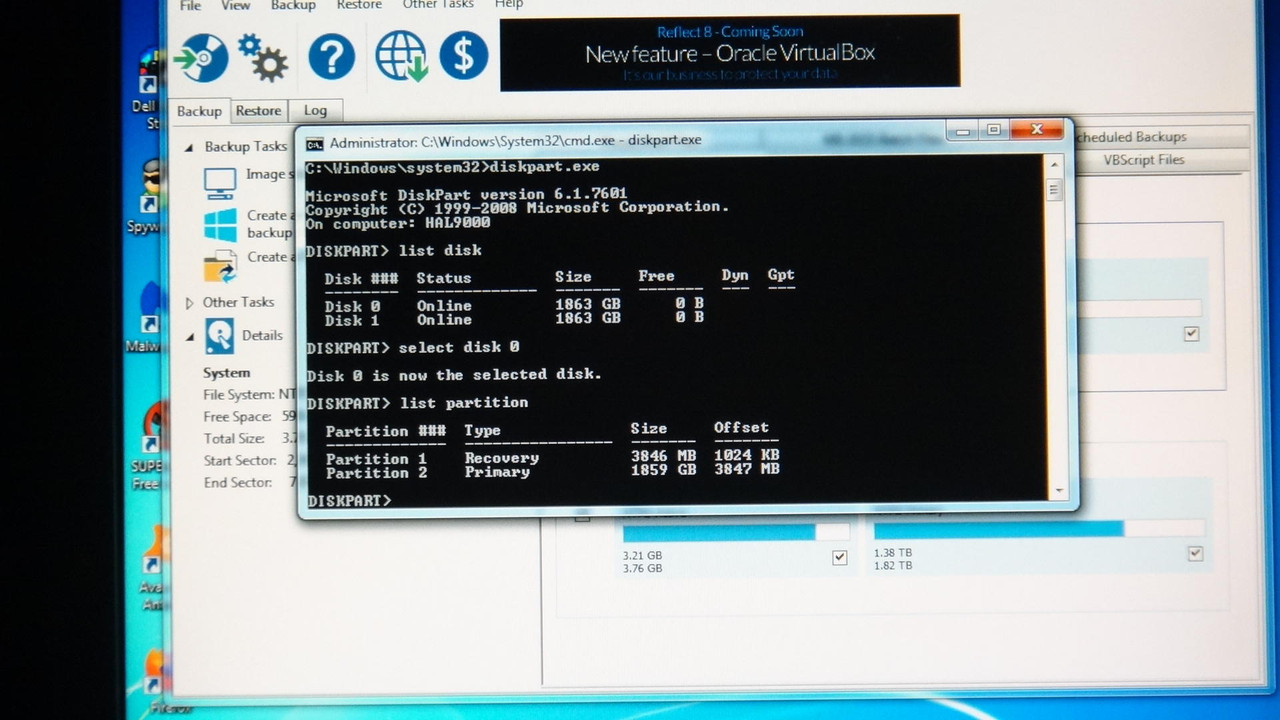This screenshot has width=1280, height=720.
Task: Click the folder backup task icon
Action: [x=220, y=266]
